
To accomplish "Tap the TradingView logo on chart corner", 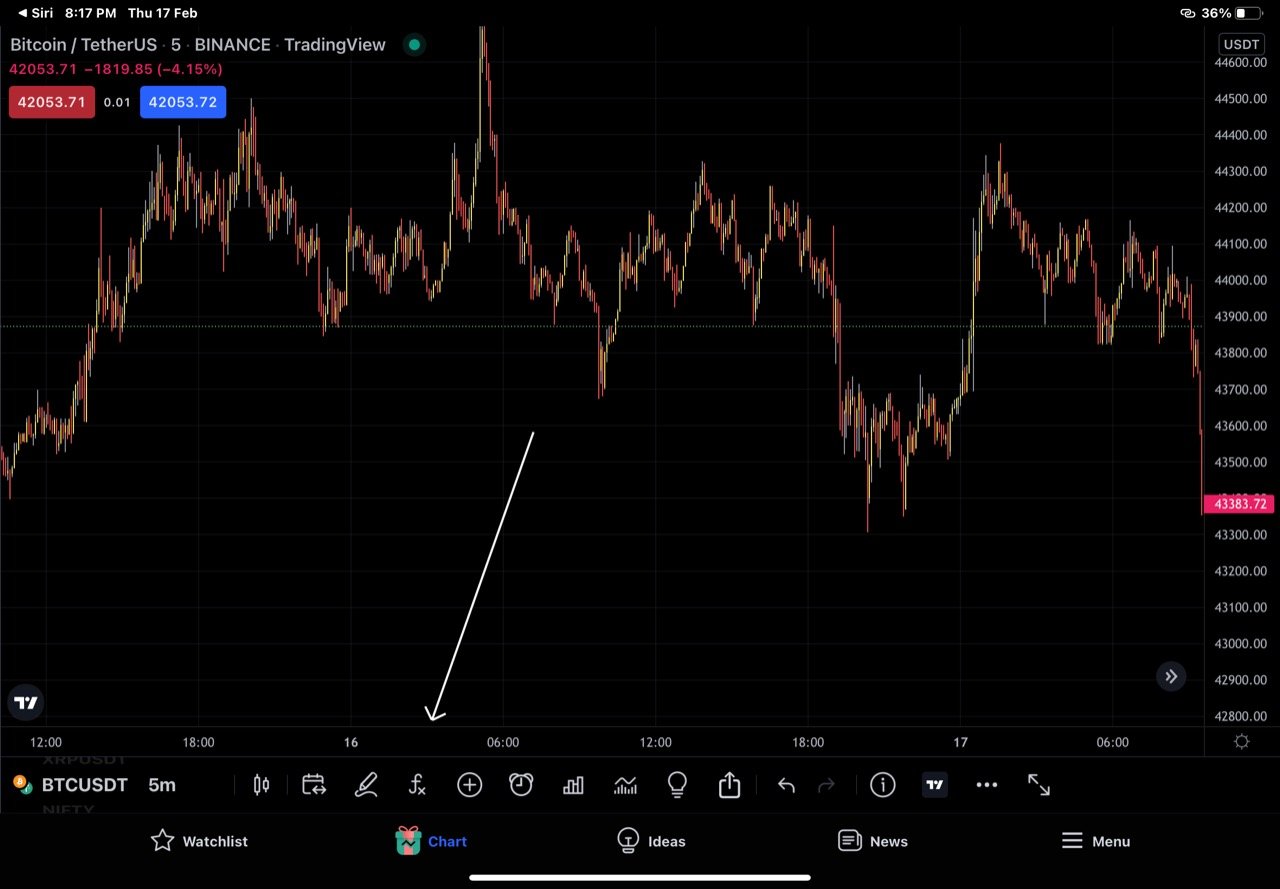I will (26, 703).
